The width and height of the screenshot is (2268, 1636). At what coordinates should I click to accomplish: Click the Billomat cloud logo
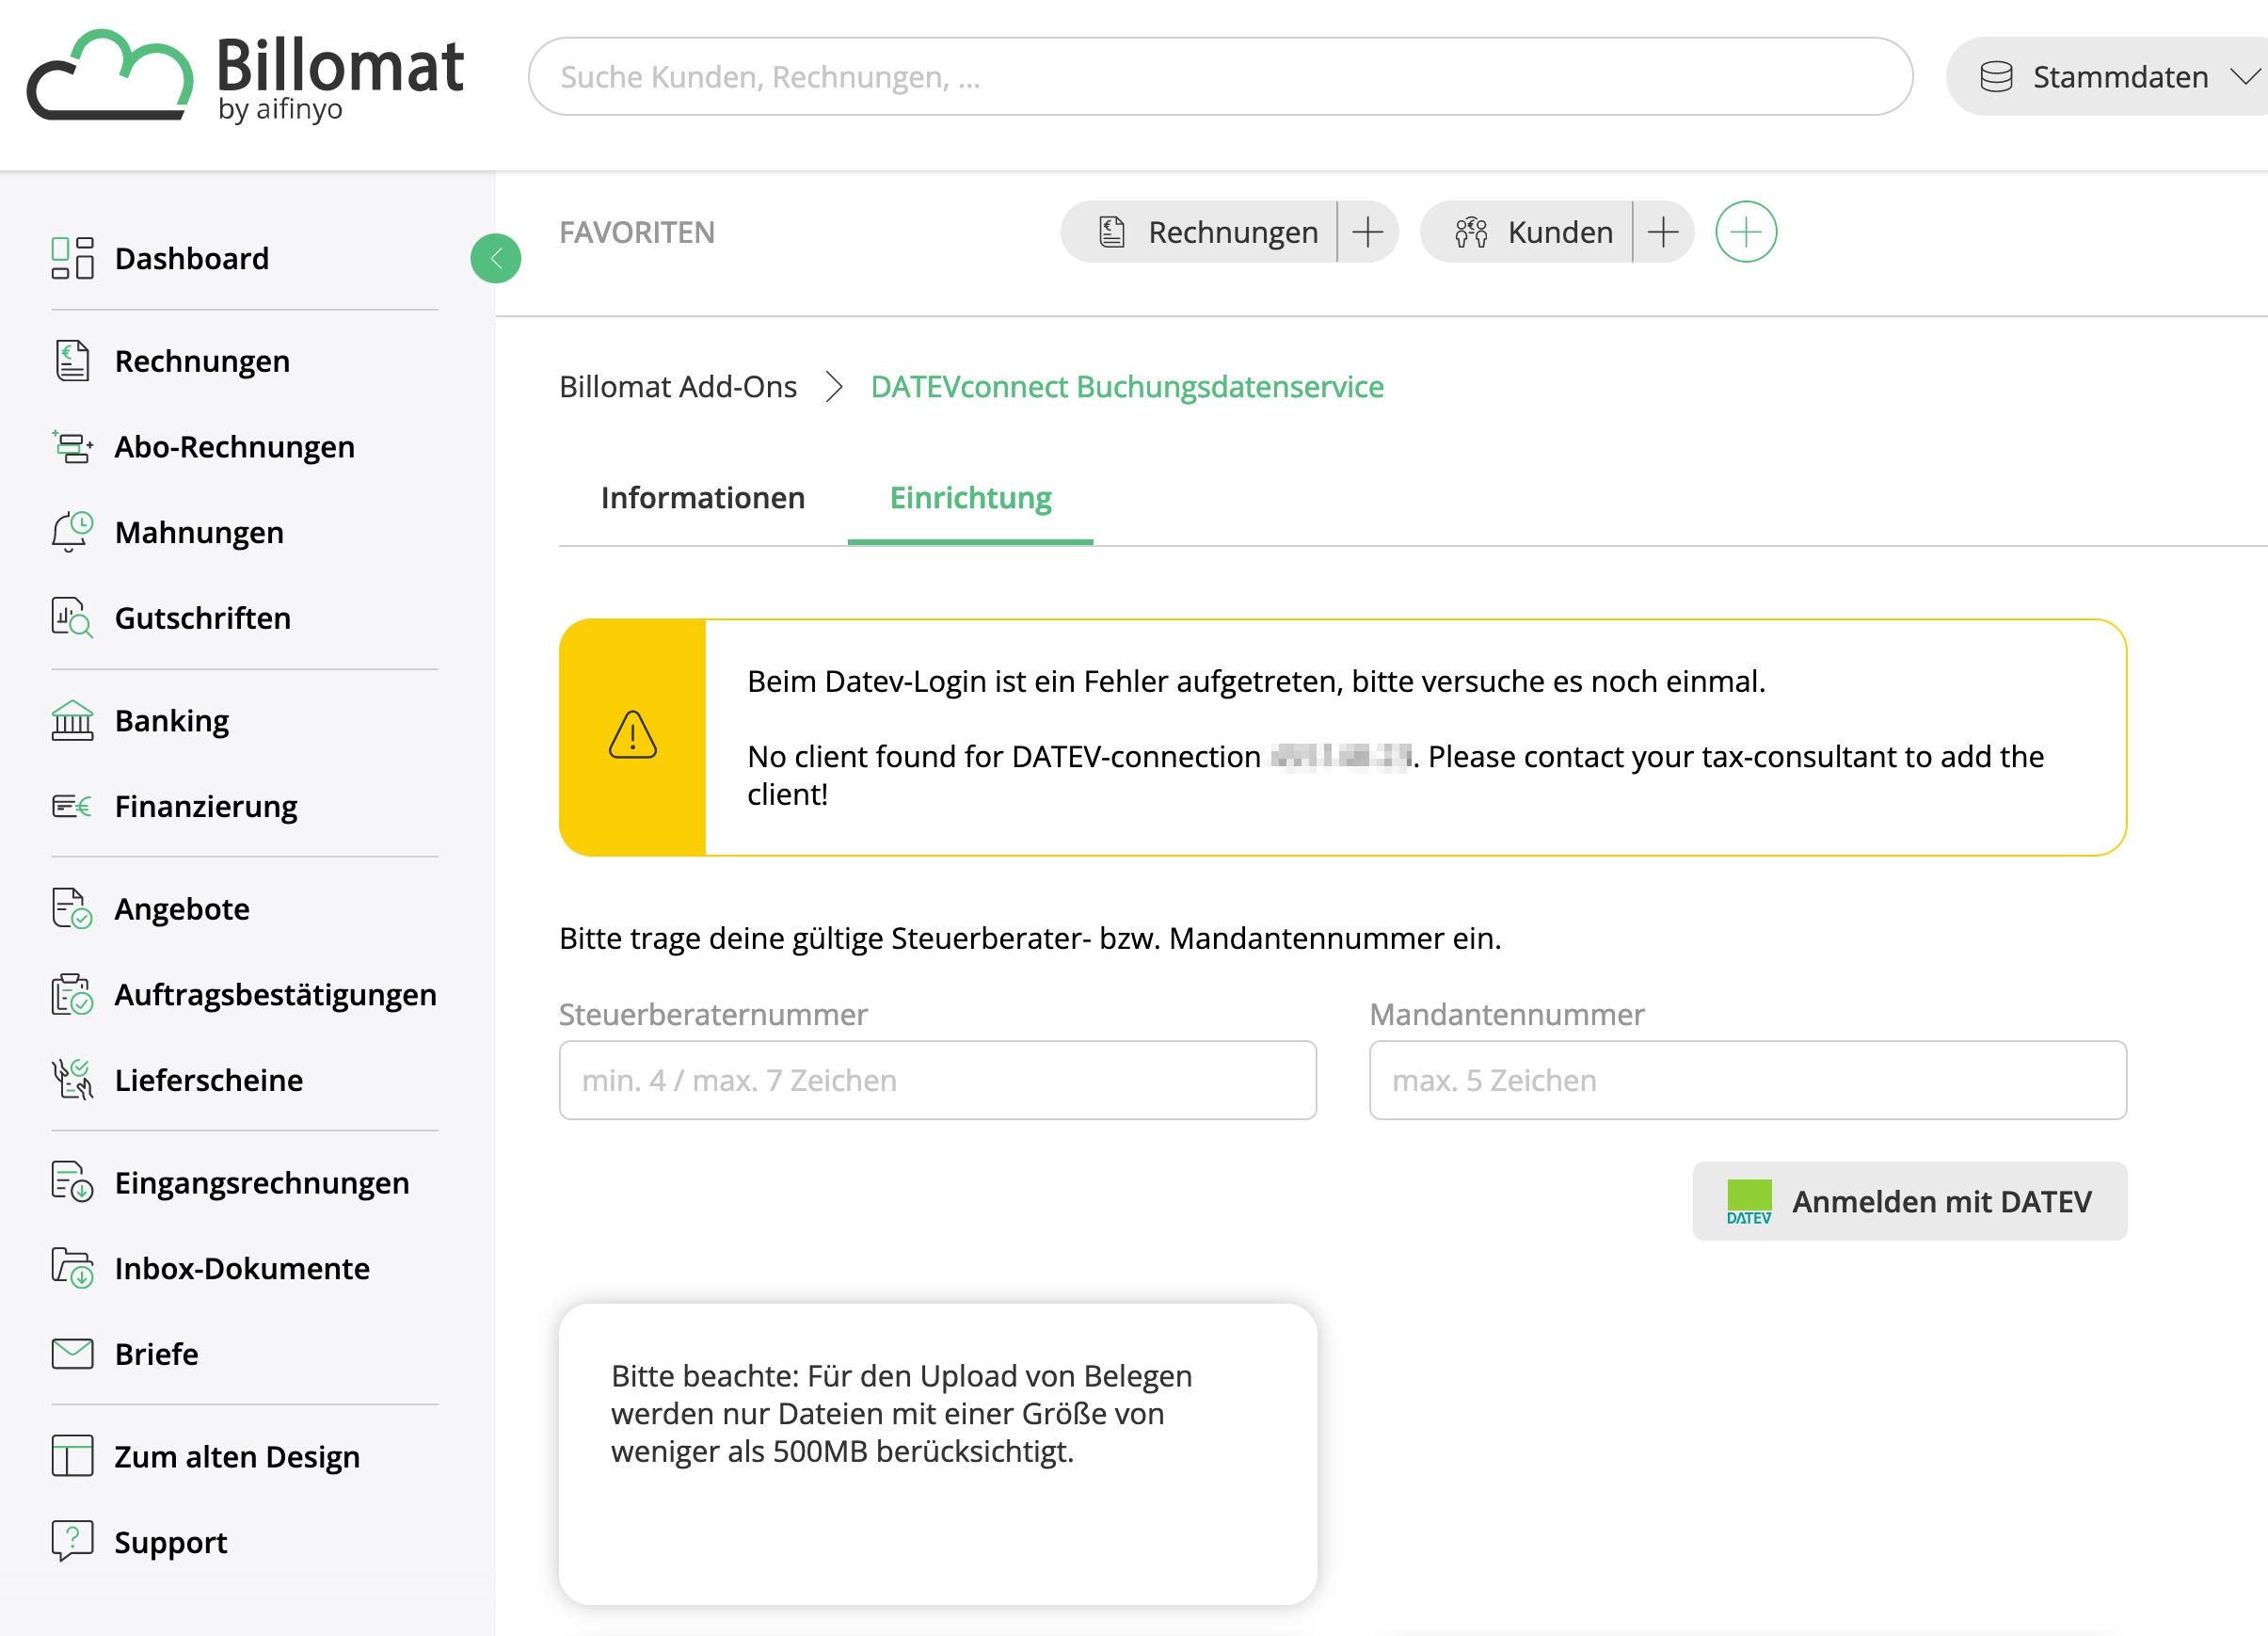click(x=110, y=75)
